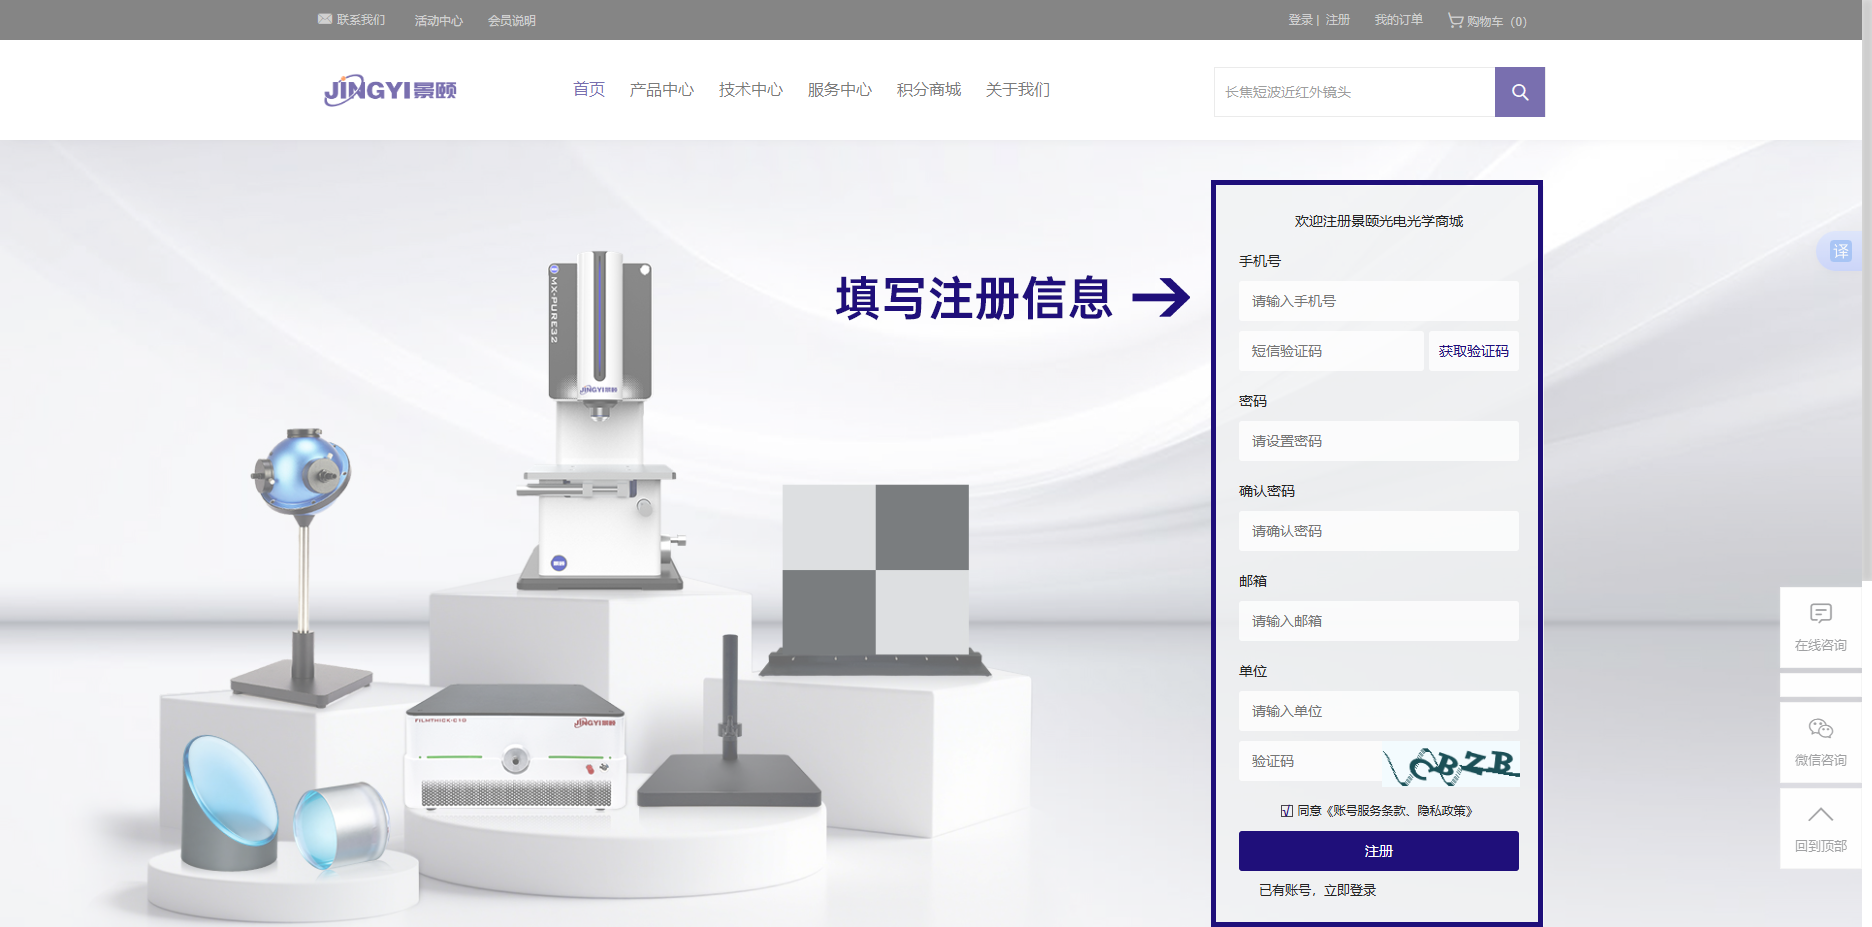Click the email input field
1872x927 pixels.
(x=1378, y=621)
